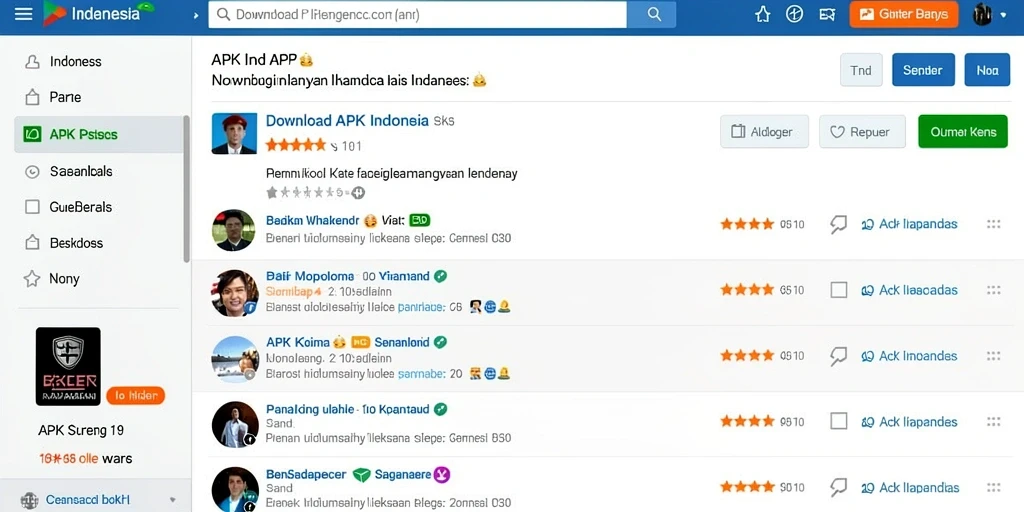Tick the checkbox on Baif Mopoloma row

point(839,290)
